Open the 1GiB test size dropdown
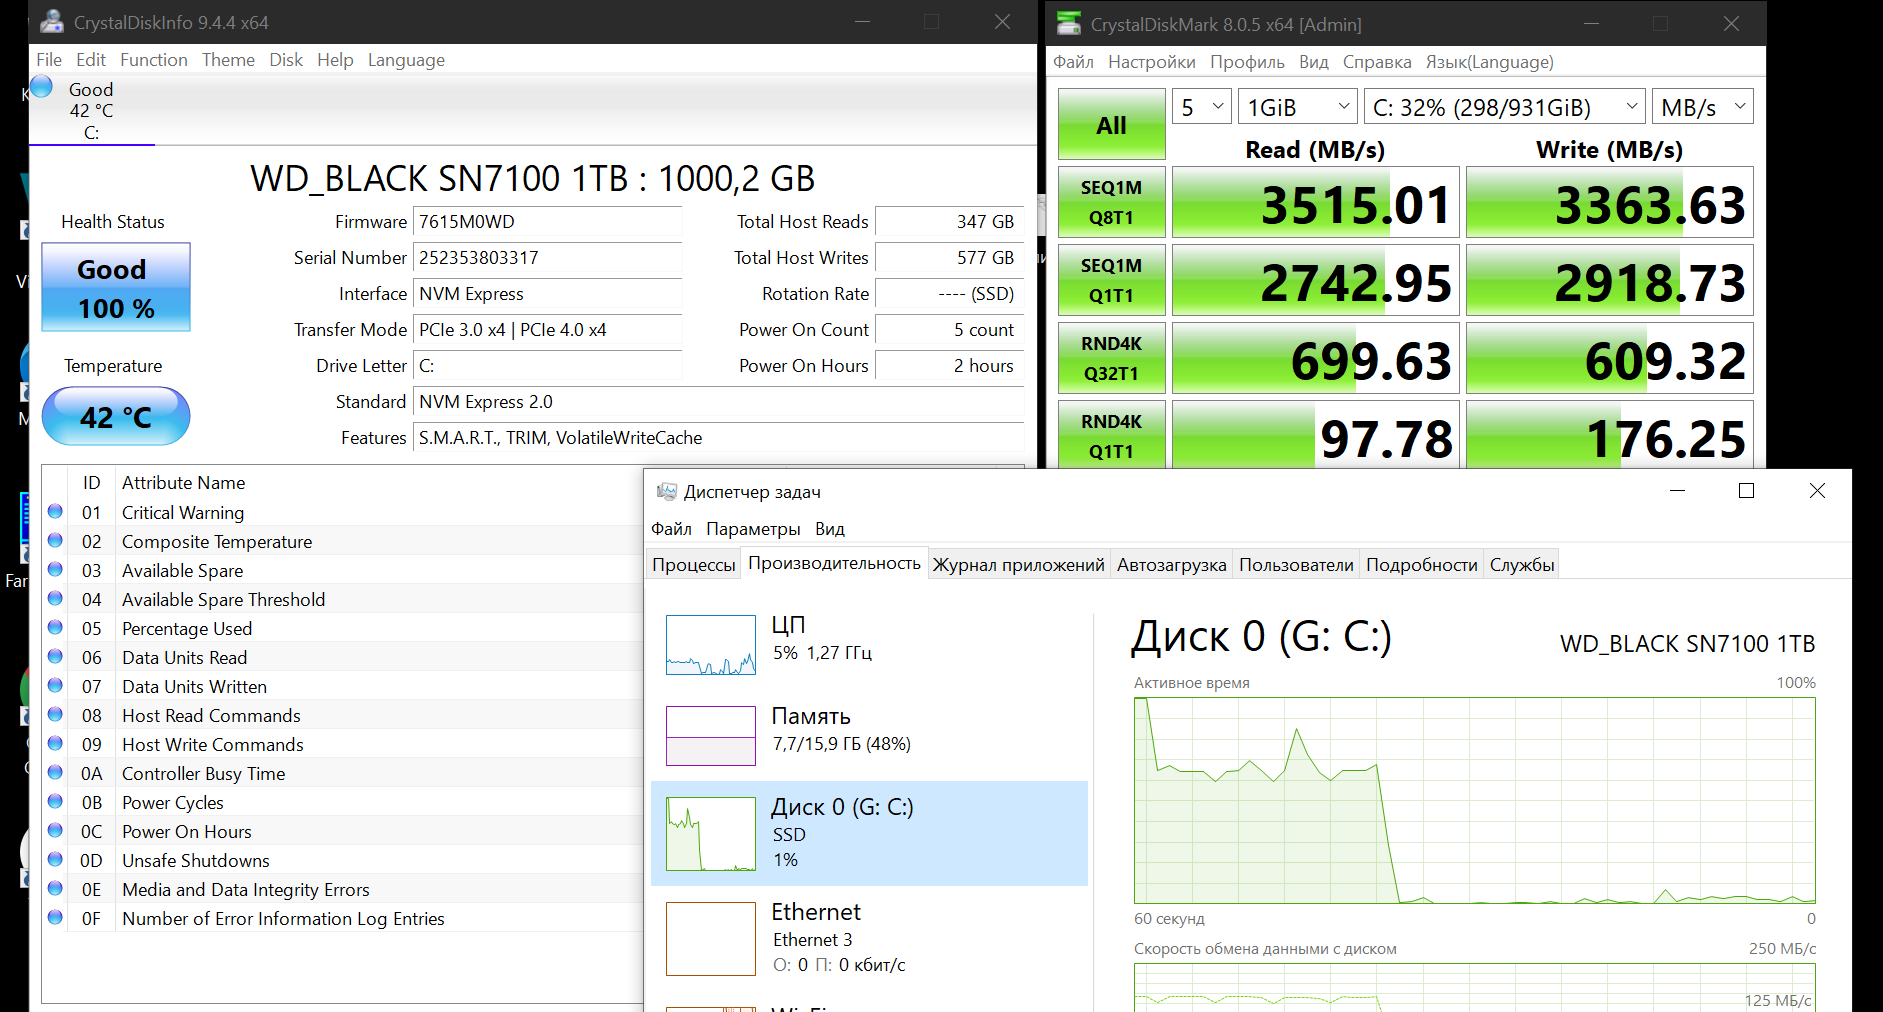Screen dimensions: 1883x1012 (x=1298, y=107)
